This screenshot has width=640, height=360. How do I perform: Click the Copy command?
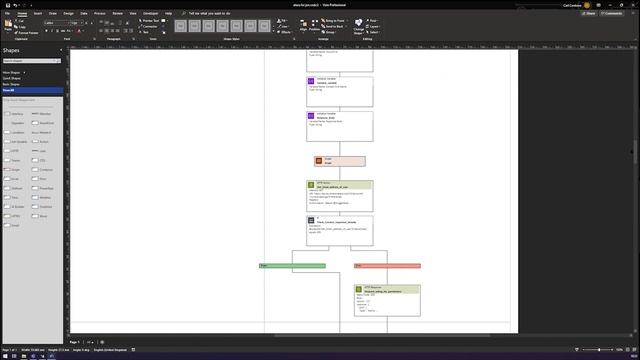[x=20, y=27]
